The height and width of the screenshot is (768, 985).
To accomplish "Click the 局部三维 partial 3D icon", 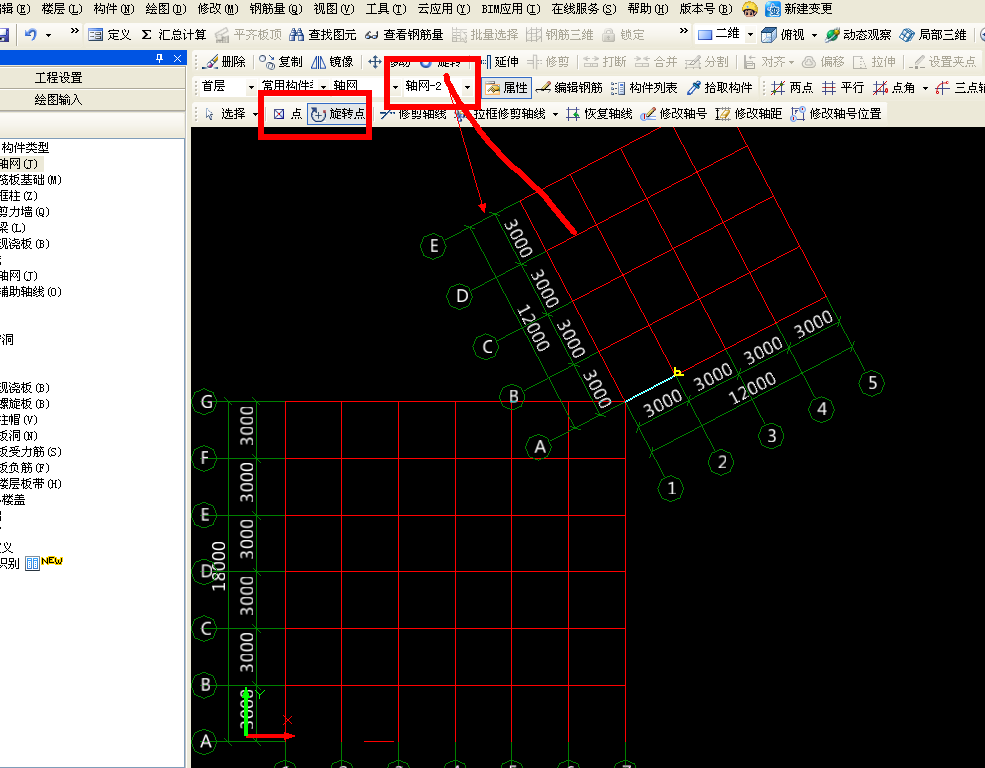I will [x=906, y=35].
